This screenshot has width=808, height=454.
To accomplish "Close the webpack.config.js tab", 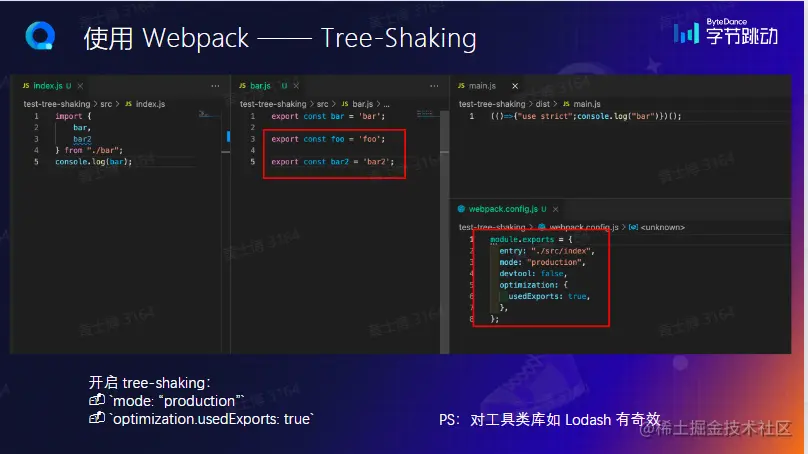I will click(x=556, y=209).
